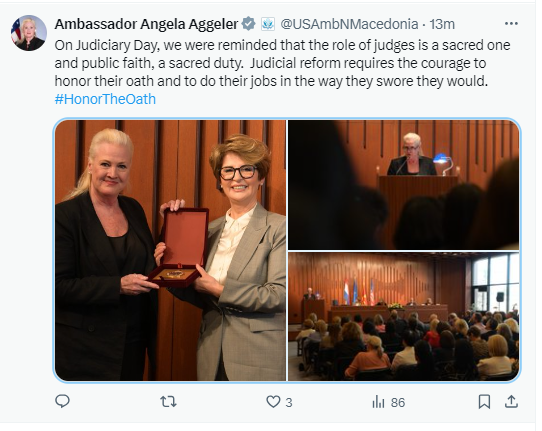542x431 pixels.
Task: Click the 86 views count
Action: tap(398, 403)
